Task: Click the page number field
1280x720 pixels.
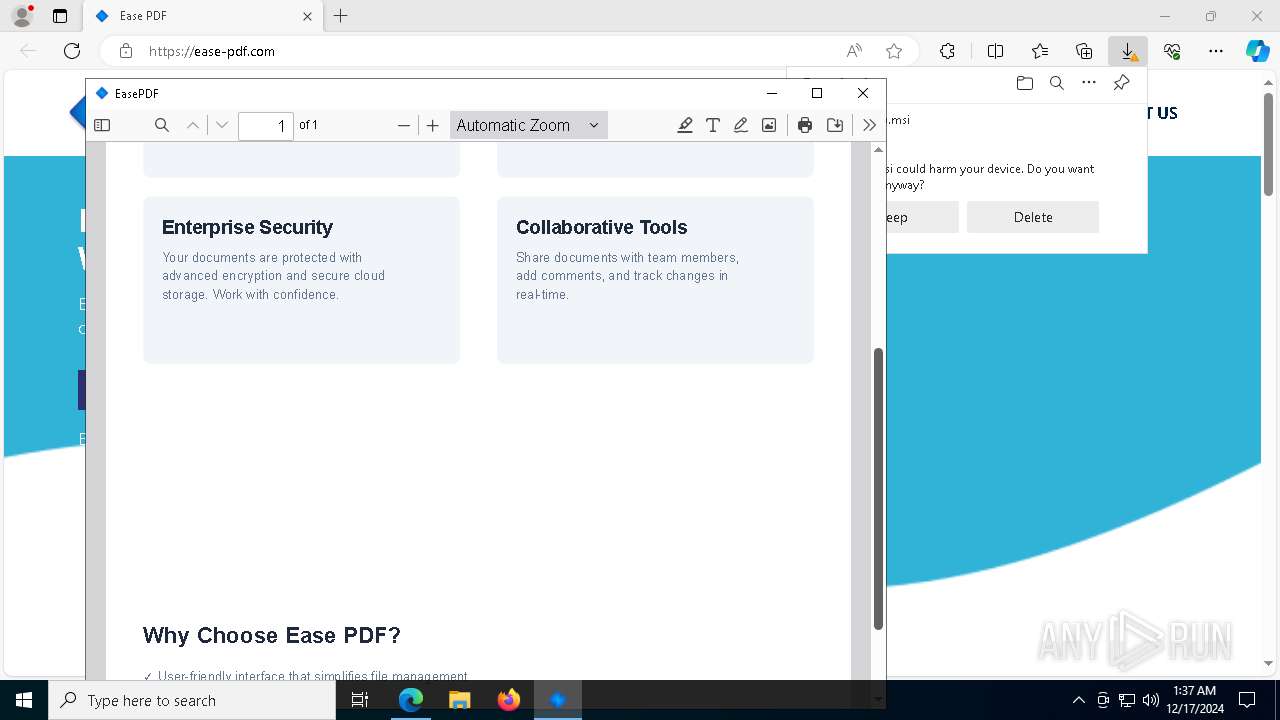Action: click(266, 125)
